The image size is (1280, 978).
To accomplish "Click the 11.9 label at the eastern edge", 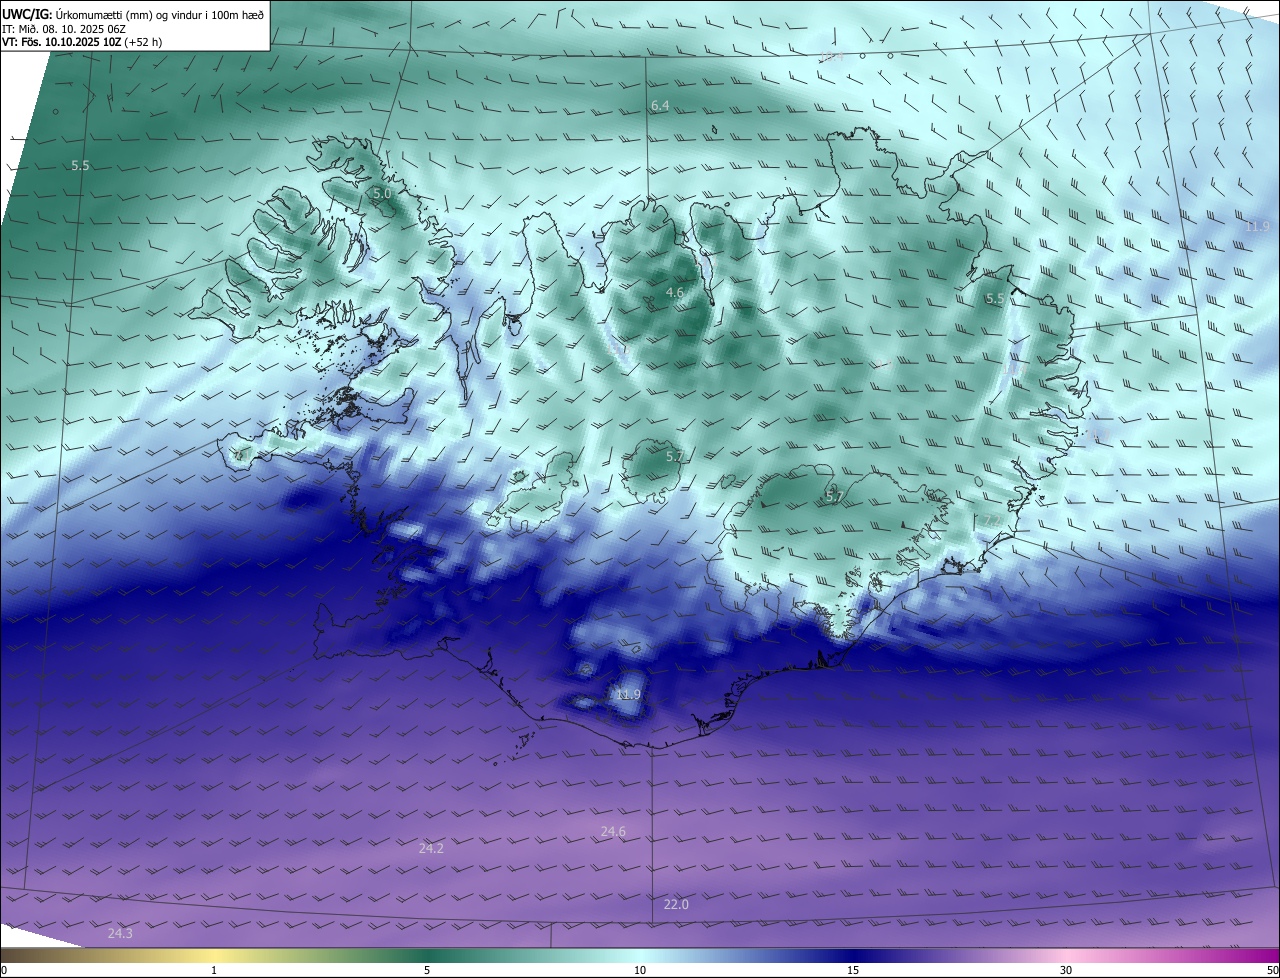I will click(x=1257, y=226).
